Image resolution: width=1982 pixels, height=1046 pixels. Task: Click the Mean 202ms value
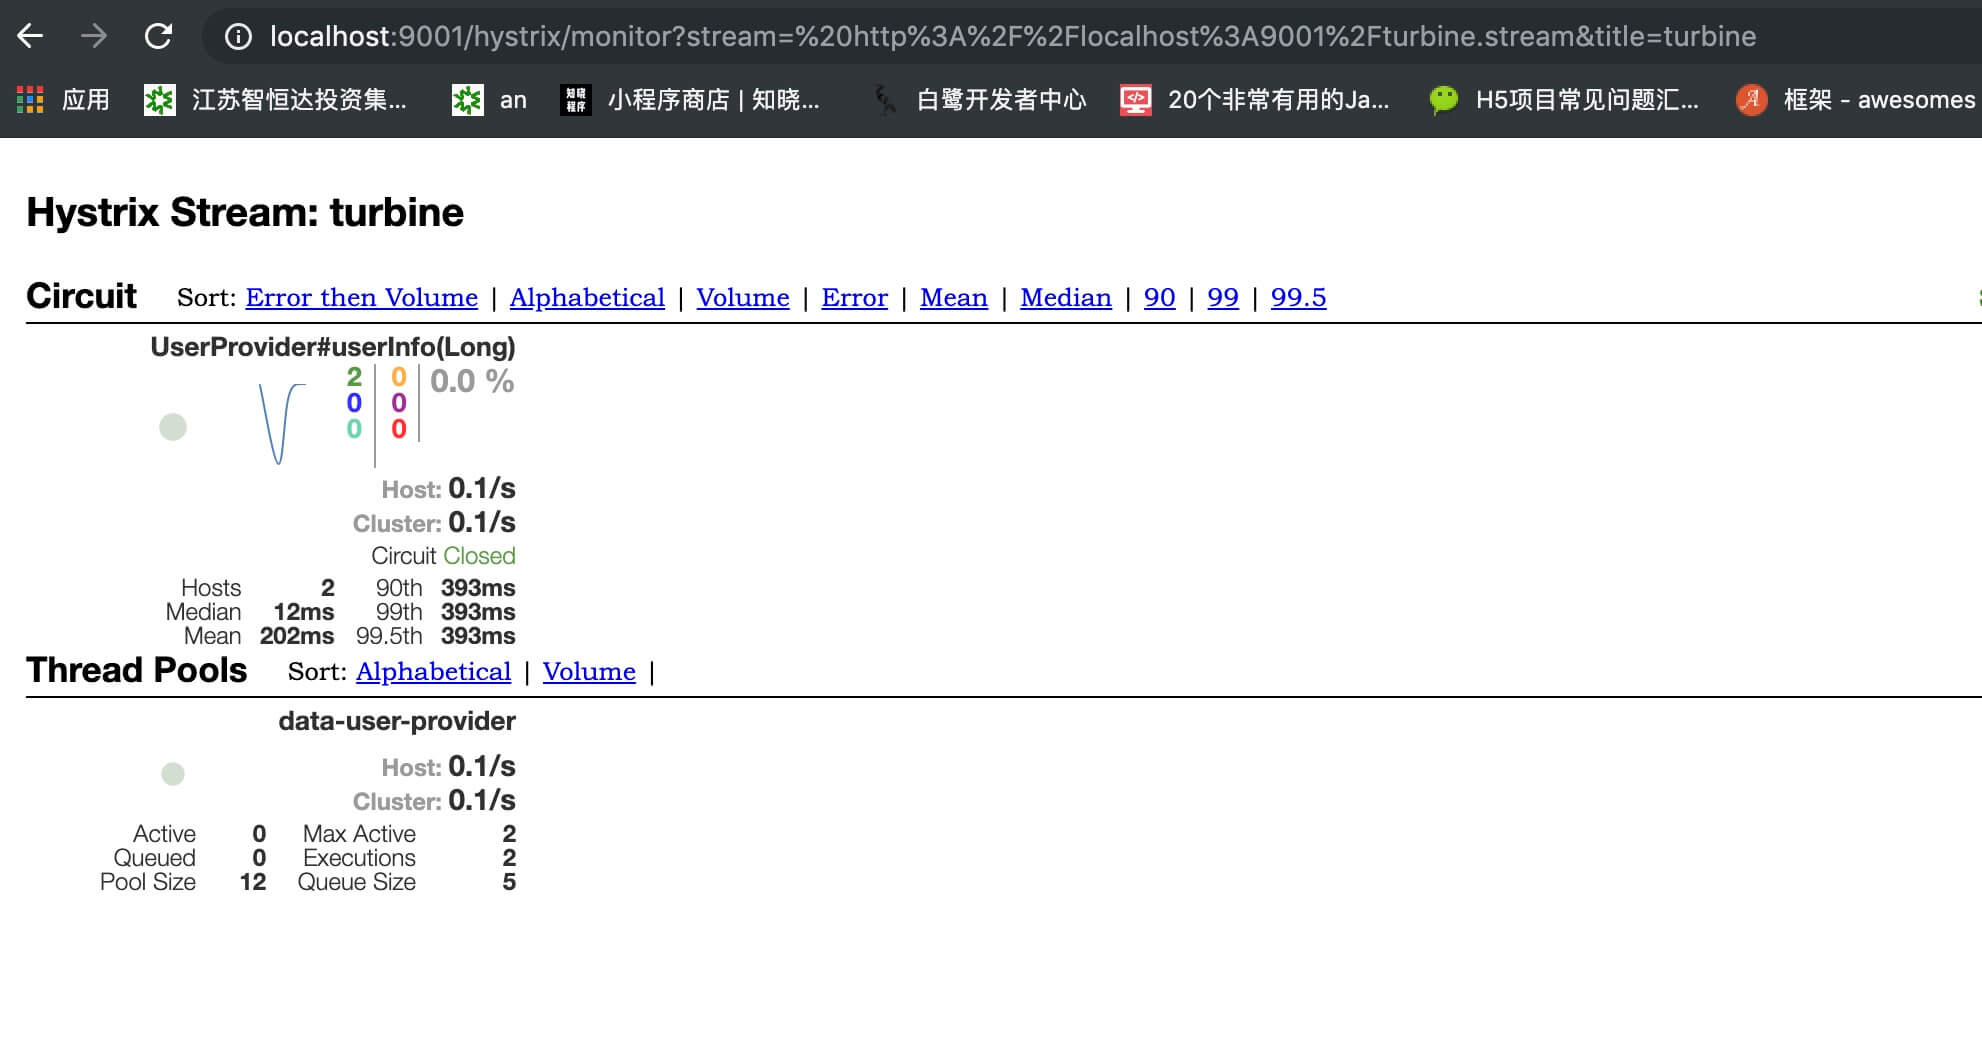point(297,636)
